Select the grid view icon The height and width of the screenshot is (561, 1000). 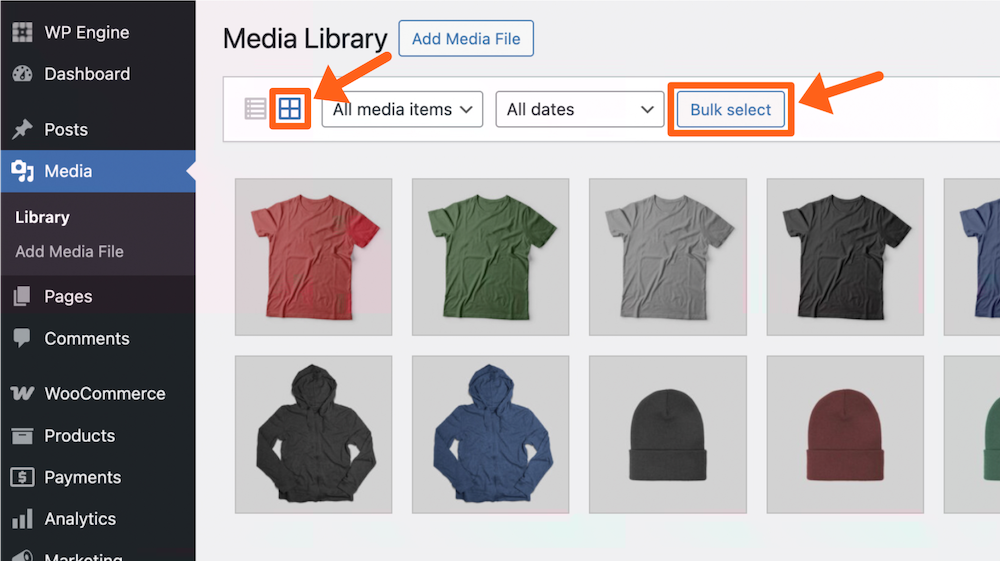tap(290, 109)
